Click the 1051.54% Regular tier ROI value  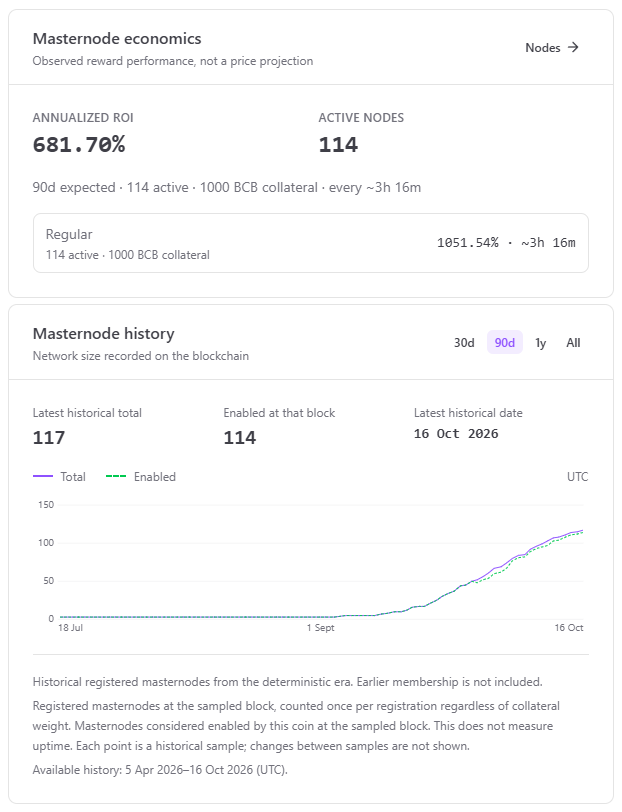(468, 243)
